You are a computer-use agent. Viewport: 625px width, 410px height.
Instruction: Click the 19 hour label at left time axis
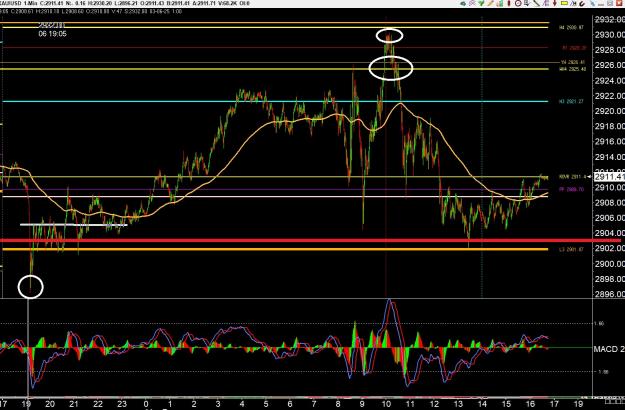pyautogui.click(x=27, y=404)
